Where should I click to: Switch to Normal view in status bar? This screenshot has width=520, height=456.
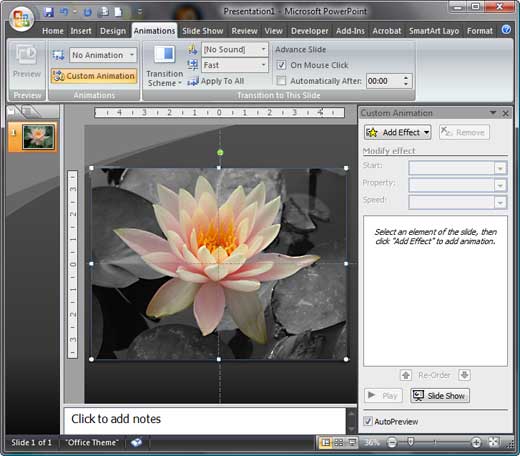pyautogui.click(x=325, y=443)
